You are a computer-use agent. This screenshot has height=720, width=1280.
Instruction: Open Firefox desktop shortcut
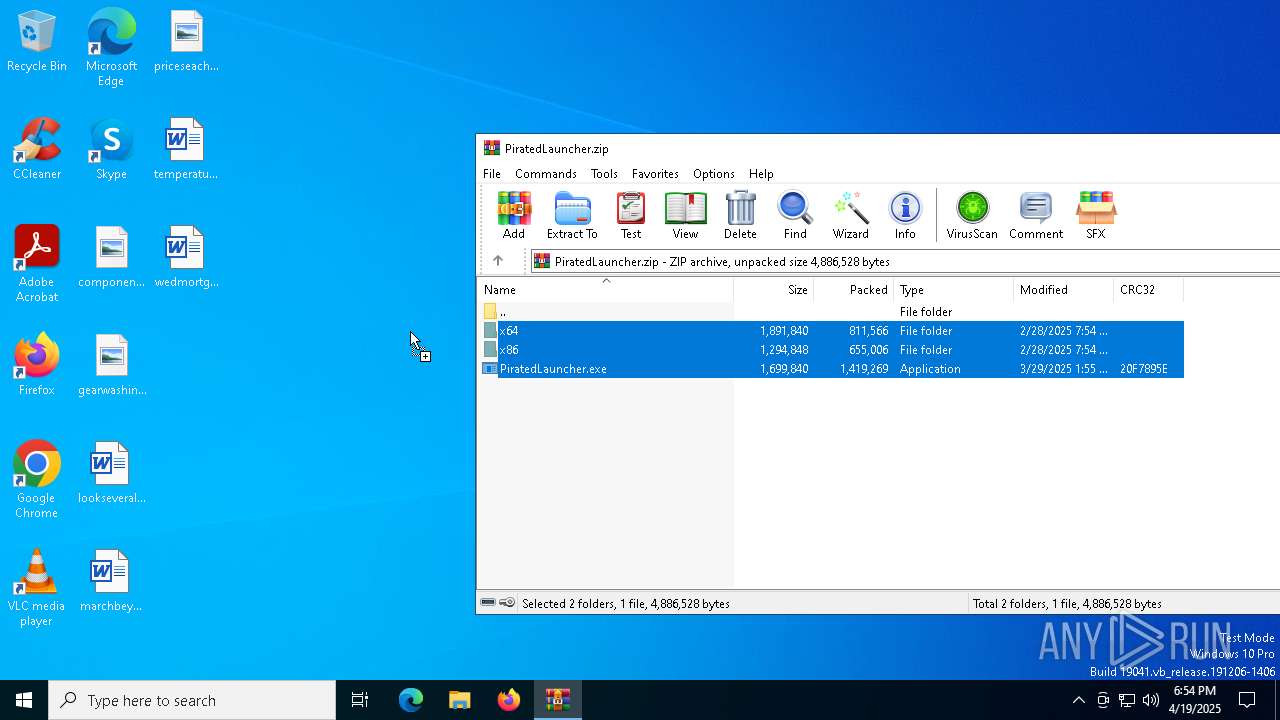[x=37, y=366]
